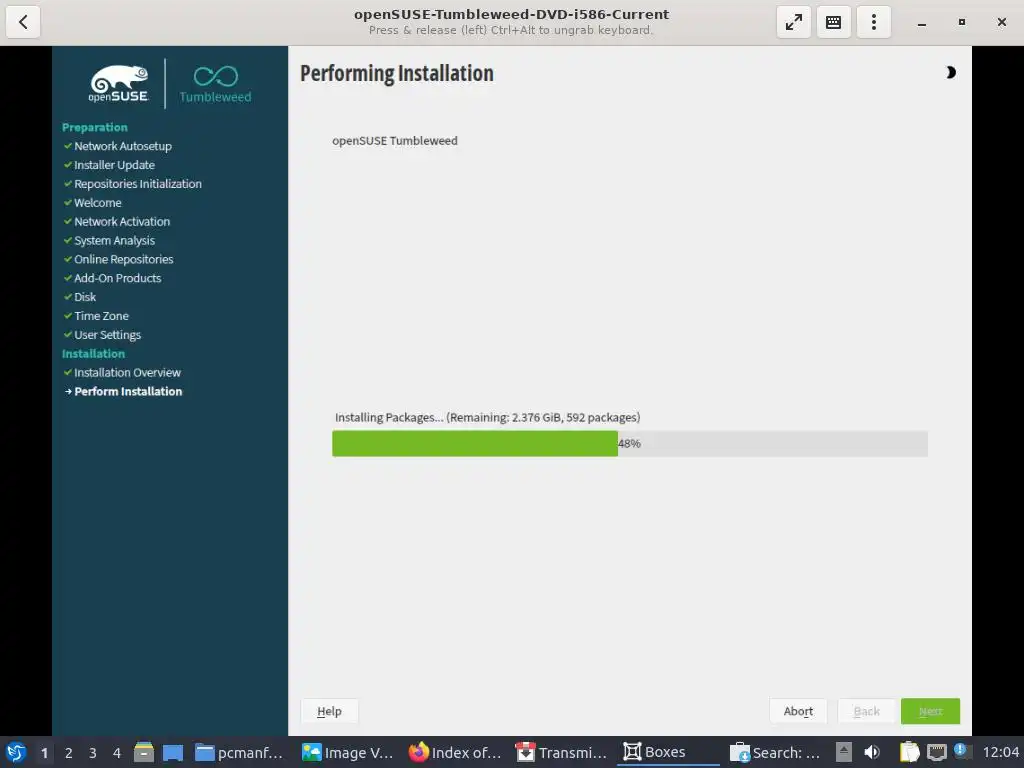Switch to the Transmission taskbar window
The width and height of the screenshot is (1024, 768).
[x=561, y=752]
